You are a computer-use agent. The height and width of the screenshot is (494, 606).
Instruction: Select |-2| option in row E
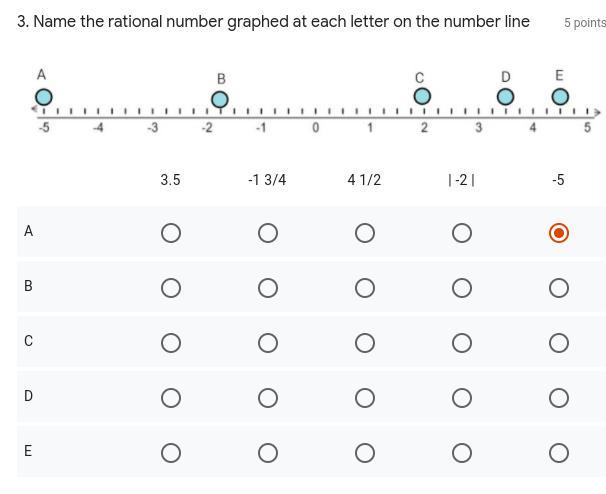point(462,453)
